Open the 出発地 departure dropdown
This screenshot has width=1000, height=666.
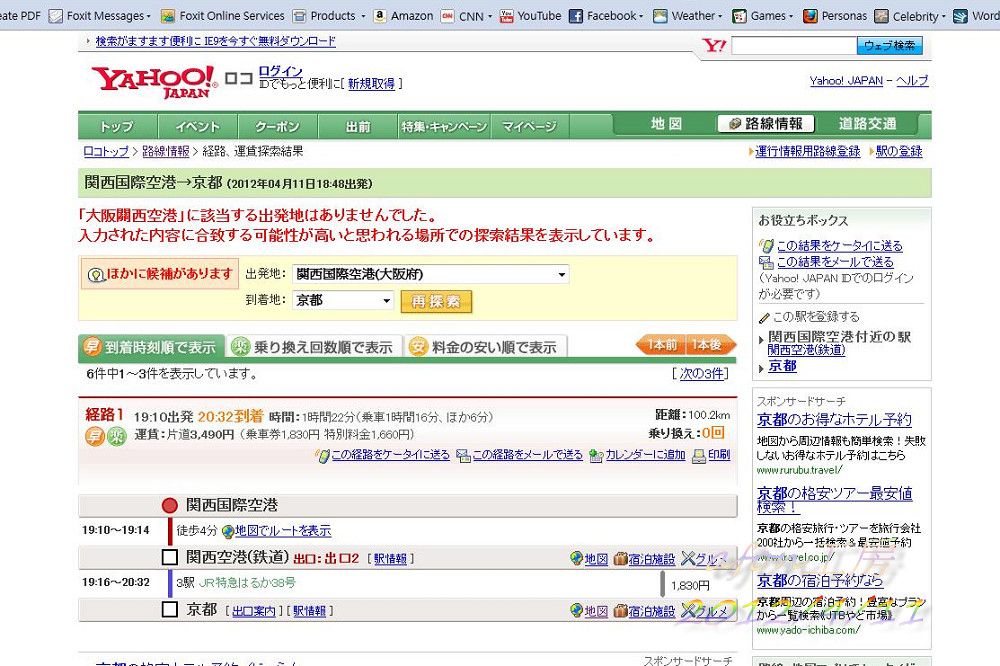562,274
